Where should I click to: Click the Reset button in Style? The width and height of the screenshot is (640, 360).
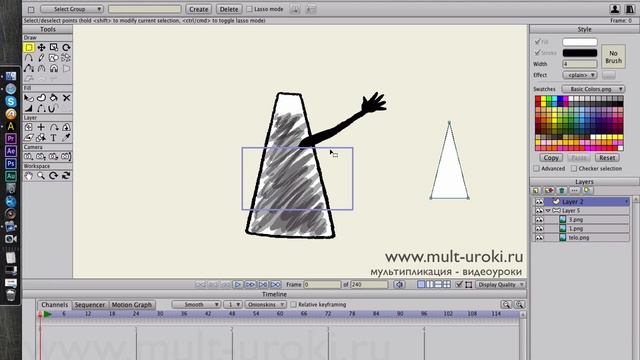607,158
